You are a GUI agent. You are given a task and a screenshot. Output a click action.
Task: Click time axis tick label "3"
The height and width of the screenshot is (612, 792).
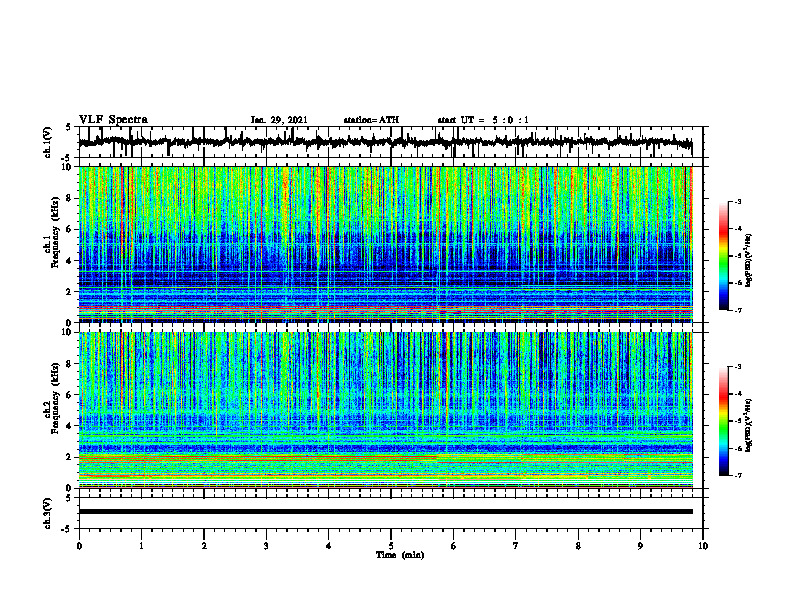[266, 546]
